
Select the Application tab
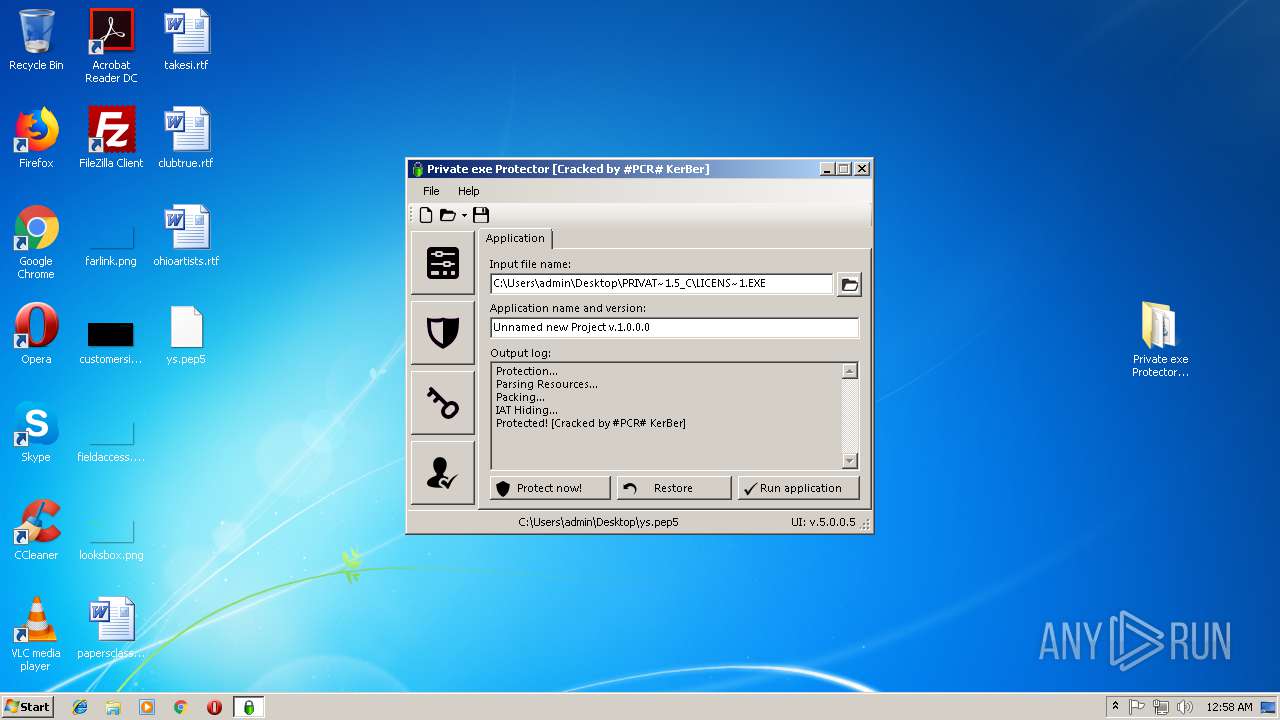(515, 238)
